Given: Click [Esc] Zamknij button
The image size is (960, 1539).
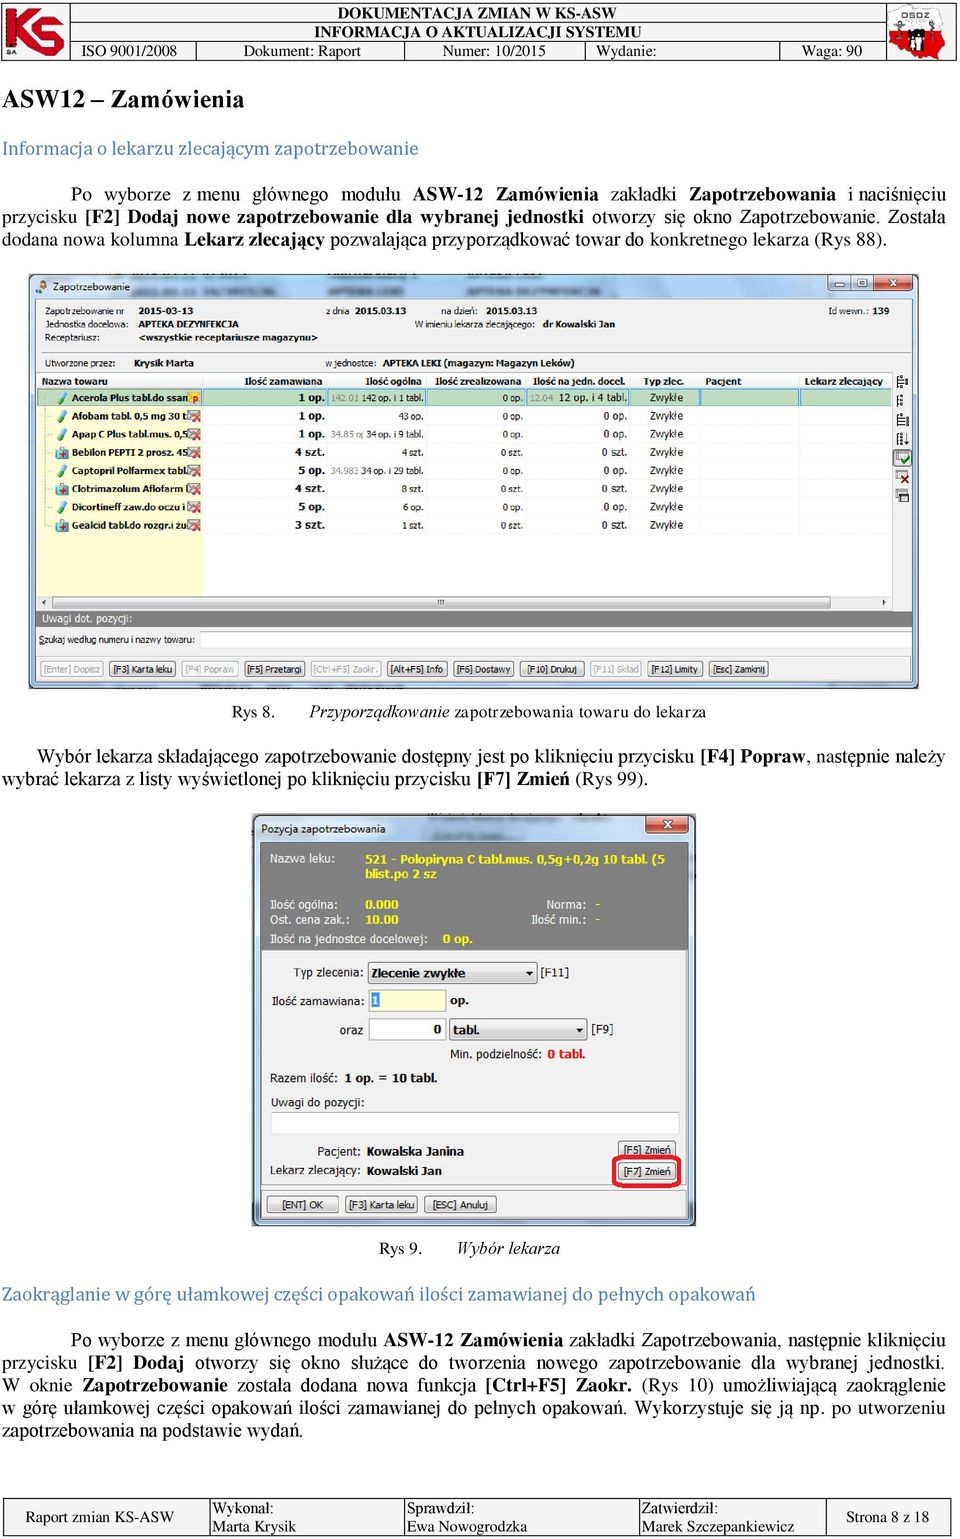Looking at the screenshot, I should pyautogui.click(x=739, y=669).
